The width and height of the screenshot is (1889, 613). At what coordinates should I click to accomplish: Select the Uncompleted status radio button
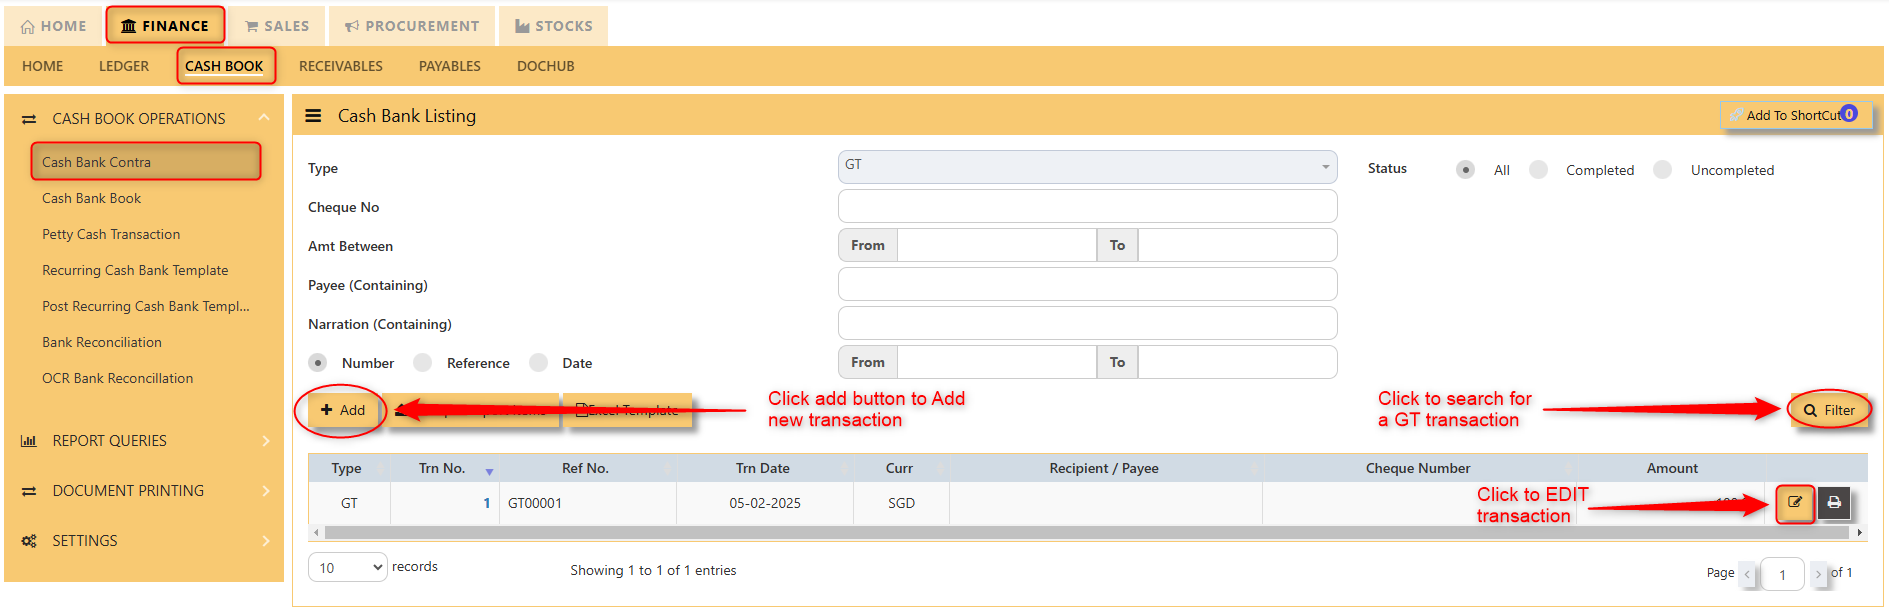1663,170
